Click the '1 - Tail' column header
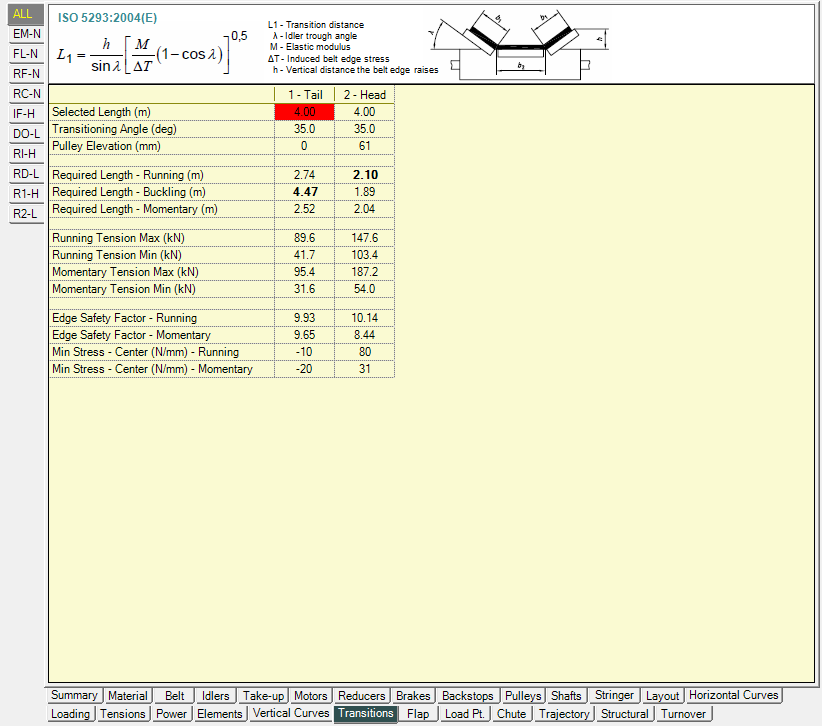This screenshot has width=822, height=726. [304, 95]
